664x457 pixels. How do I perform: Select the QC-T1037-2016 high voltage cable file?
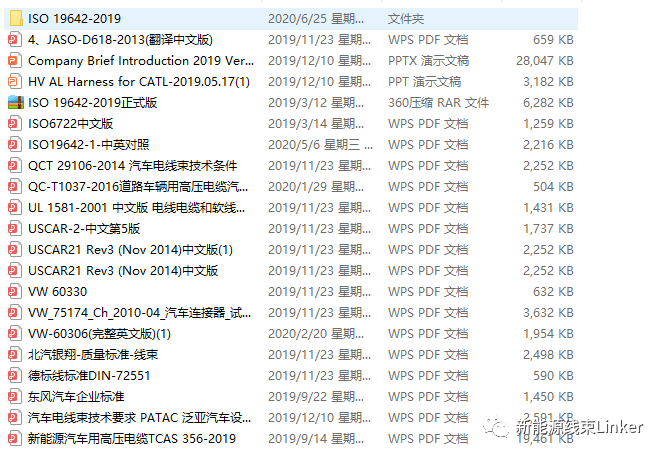point(132,186)
